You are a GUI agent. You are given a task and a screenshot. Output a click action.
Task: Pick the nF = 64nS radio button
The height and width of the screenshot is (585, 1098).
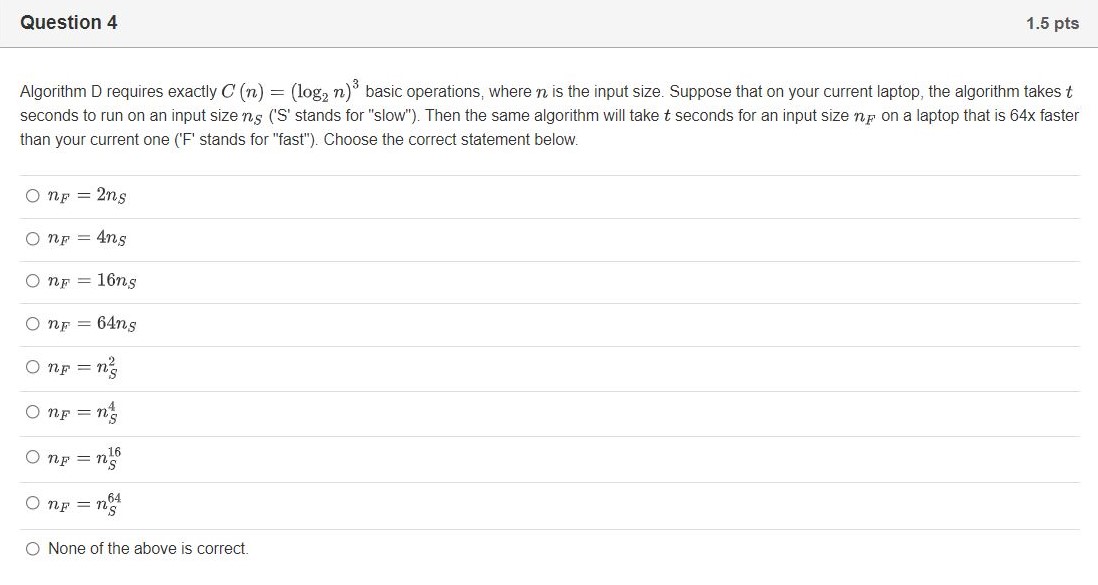[33, 324]
